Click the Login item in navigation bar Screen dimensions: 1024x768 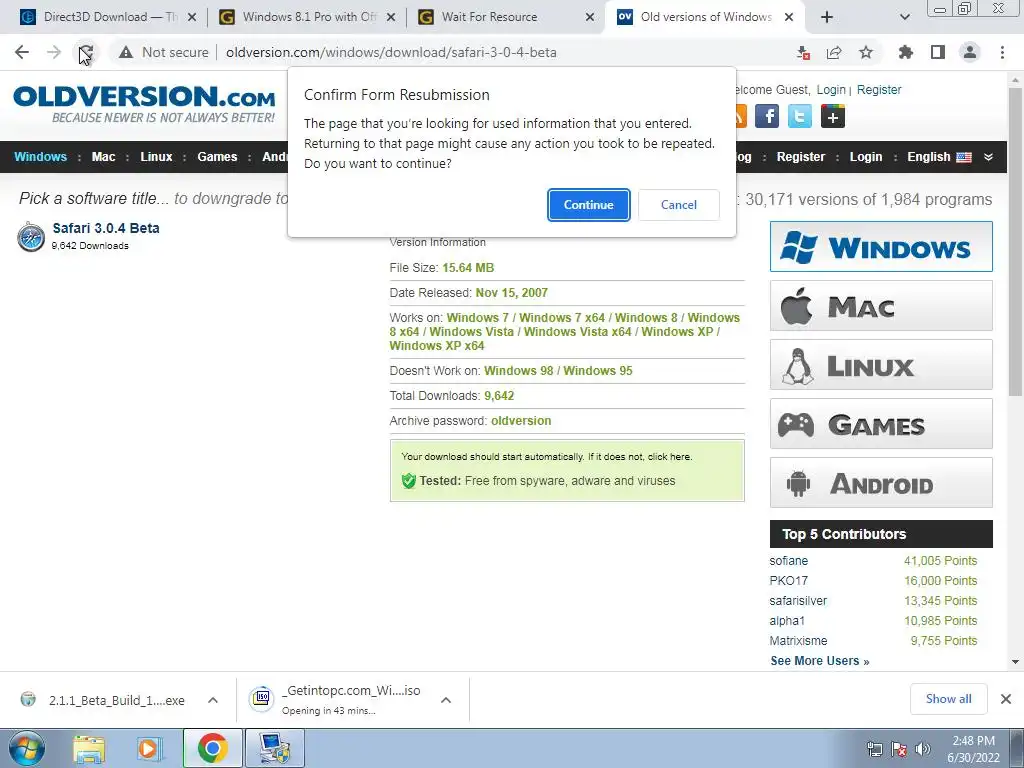865,157
